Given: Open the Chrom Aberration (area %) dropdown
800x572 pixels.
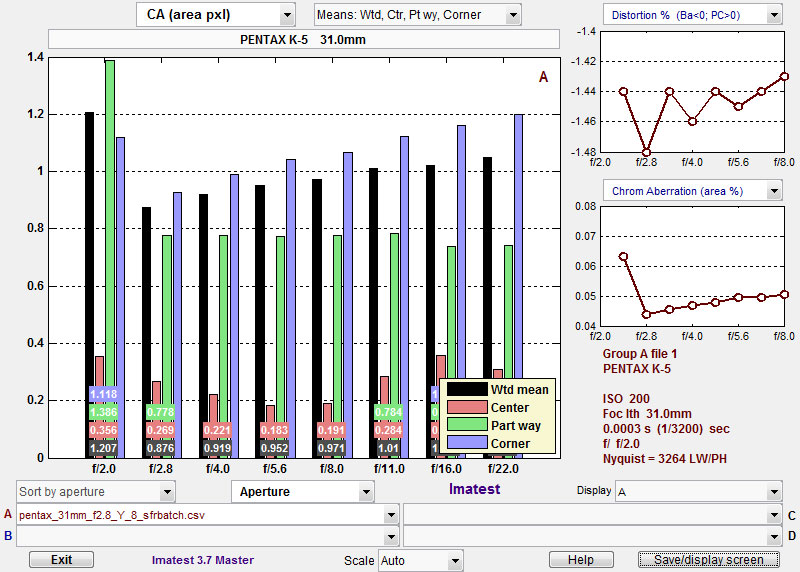Looking at the screenshot, I should click(x=692, y=191).
